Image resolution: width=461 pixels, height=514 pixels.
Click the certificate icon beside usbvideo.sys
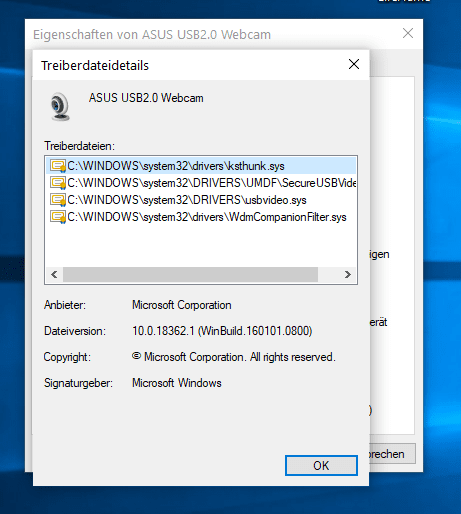click(x=58, y=200)
